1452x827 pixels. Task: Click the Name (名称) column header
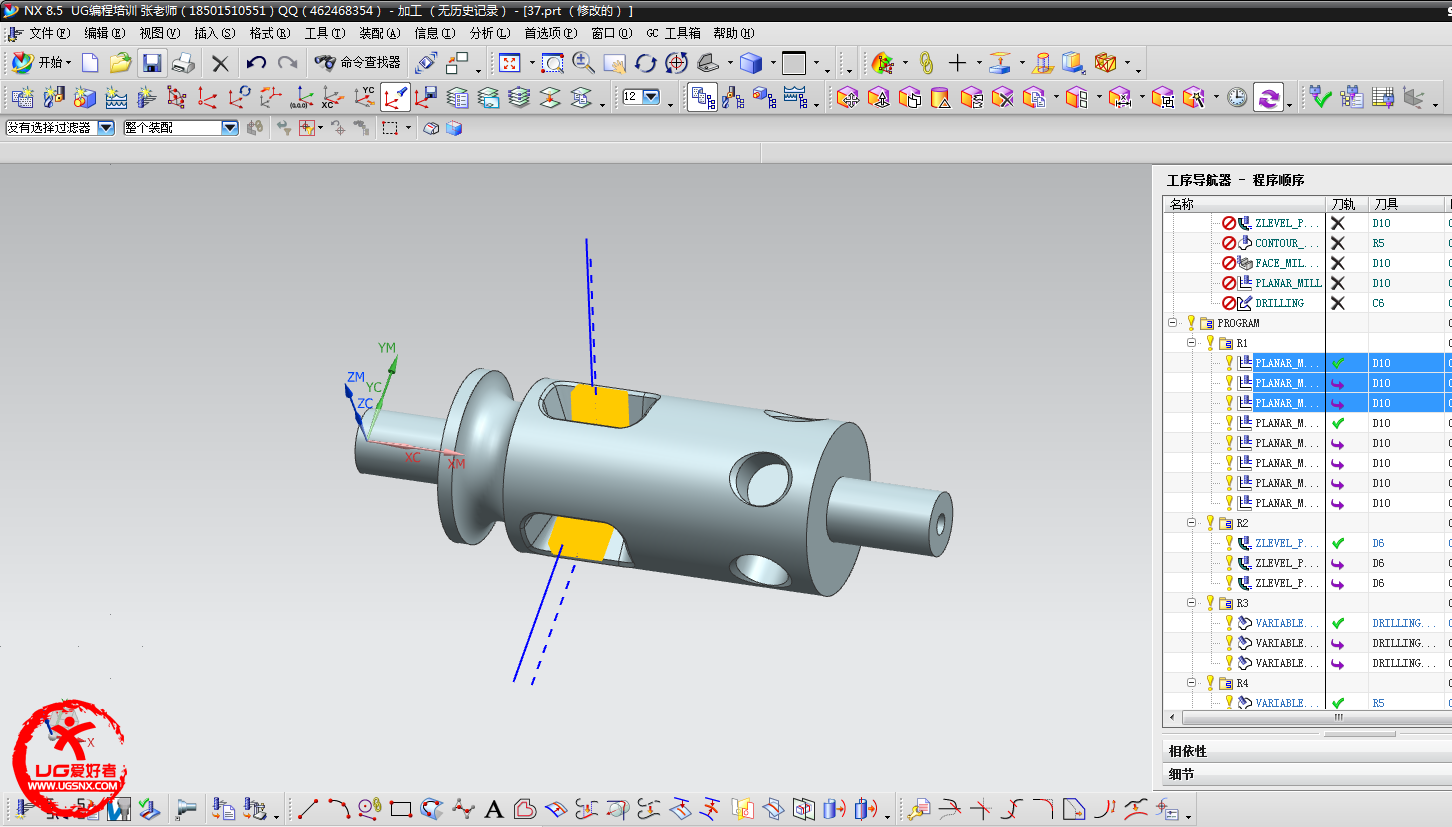1244,204
